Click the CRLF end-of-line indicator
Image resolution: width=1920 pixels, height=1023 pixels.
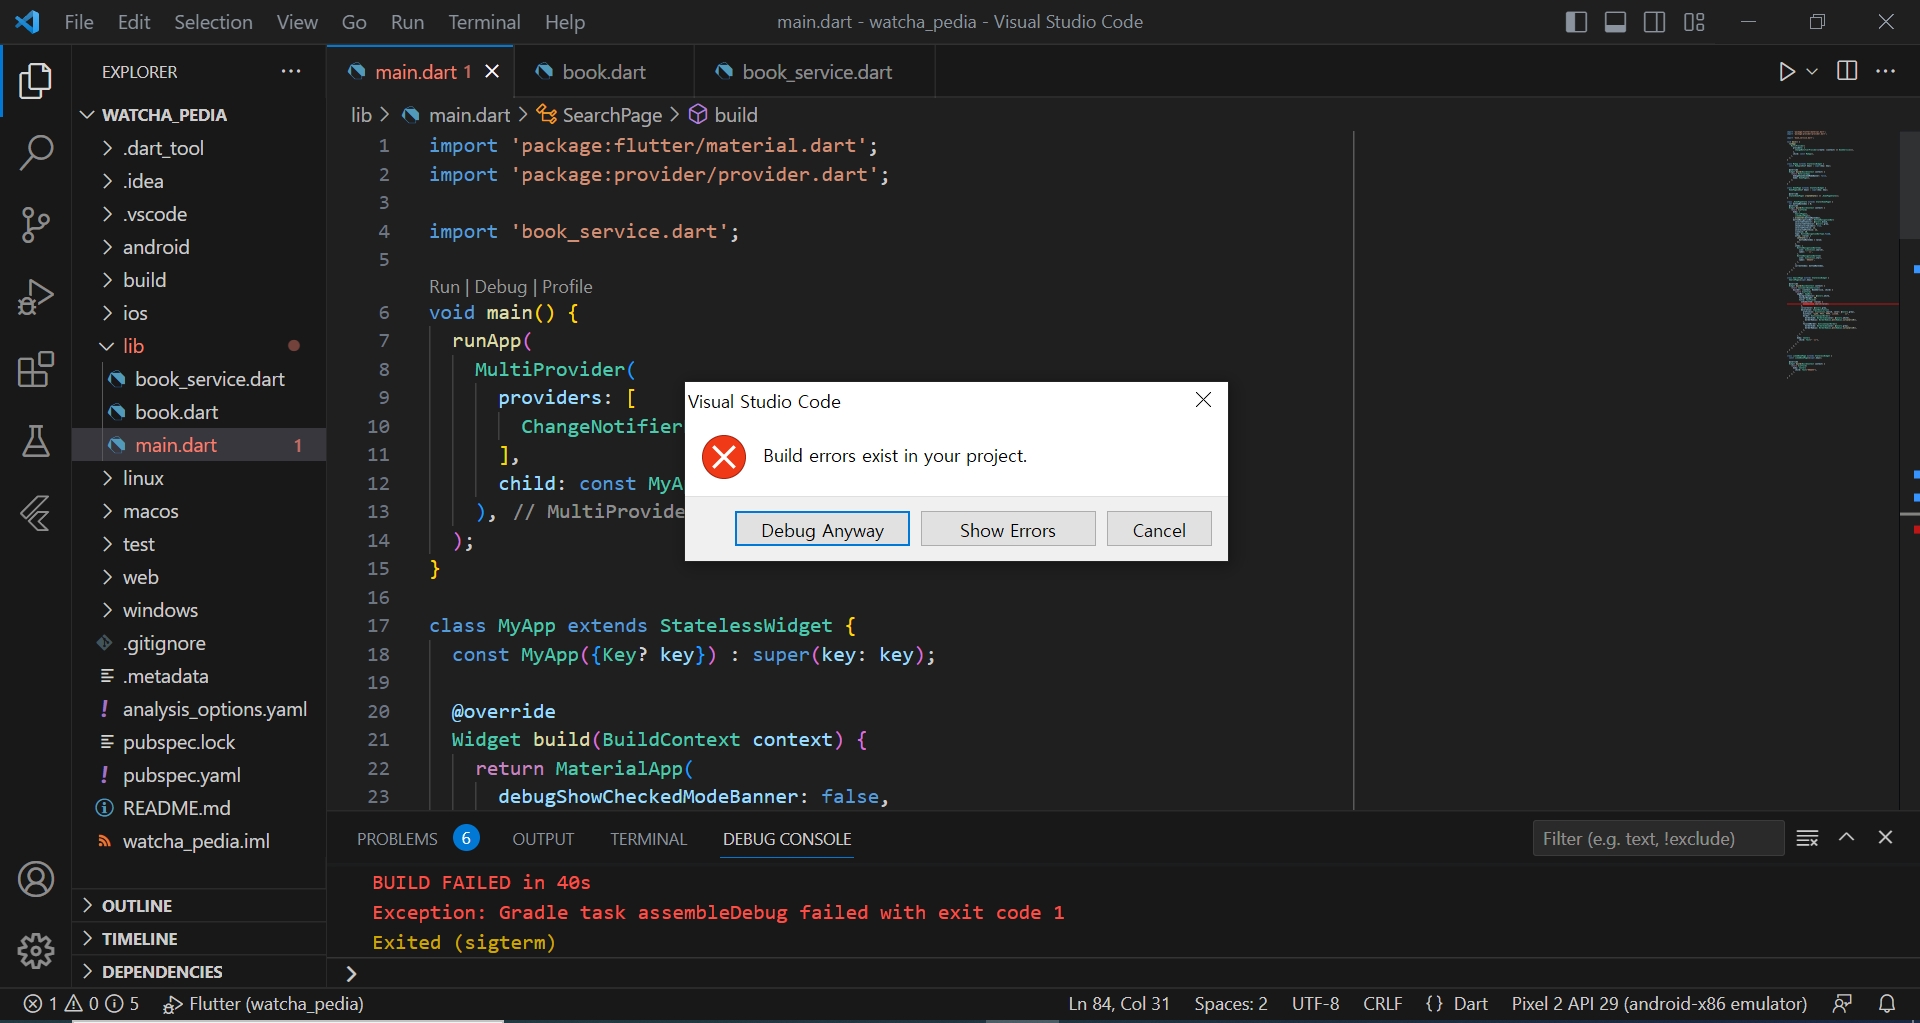click(x=1382, y=1003)
